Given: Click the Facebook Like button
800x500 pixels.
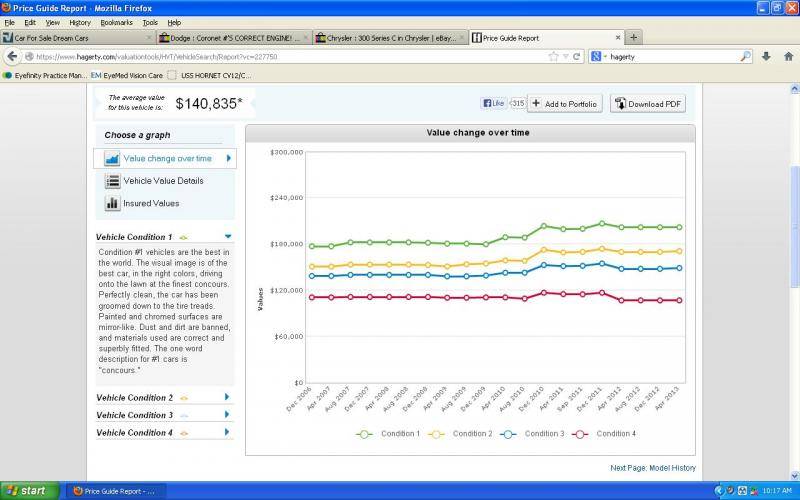Looking at the screenshot, I should coord(494,103).
